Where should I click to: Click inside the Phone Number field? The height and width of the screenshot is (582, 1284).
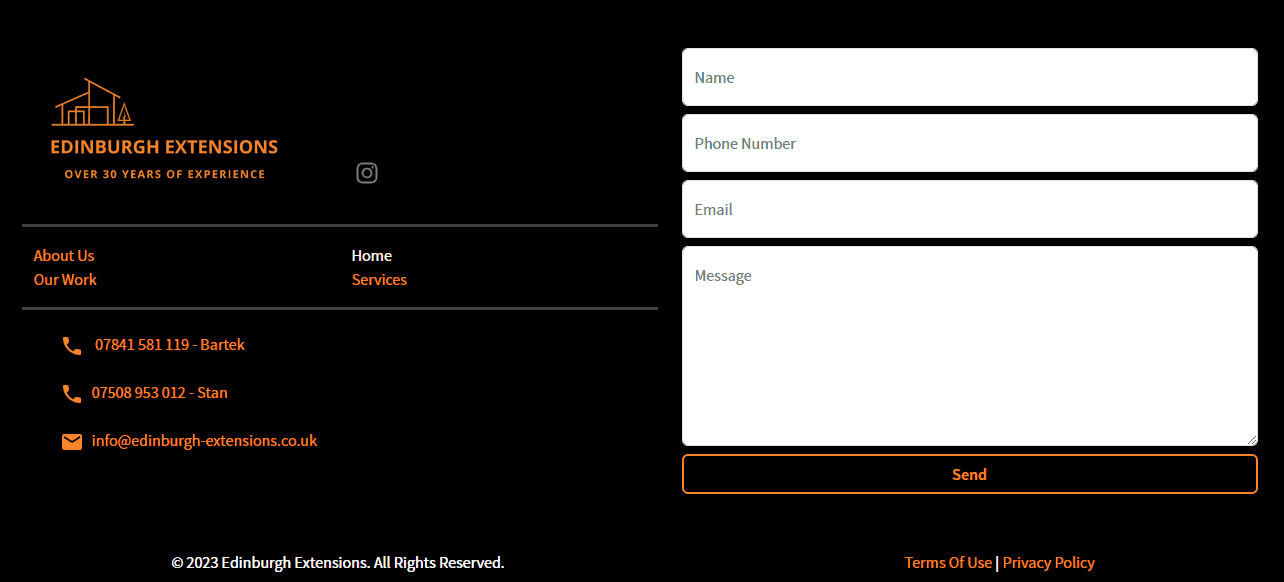click(969, 143)
